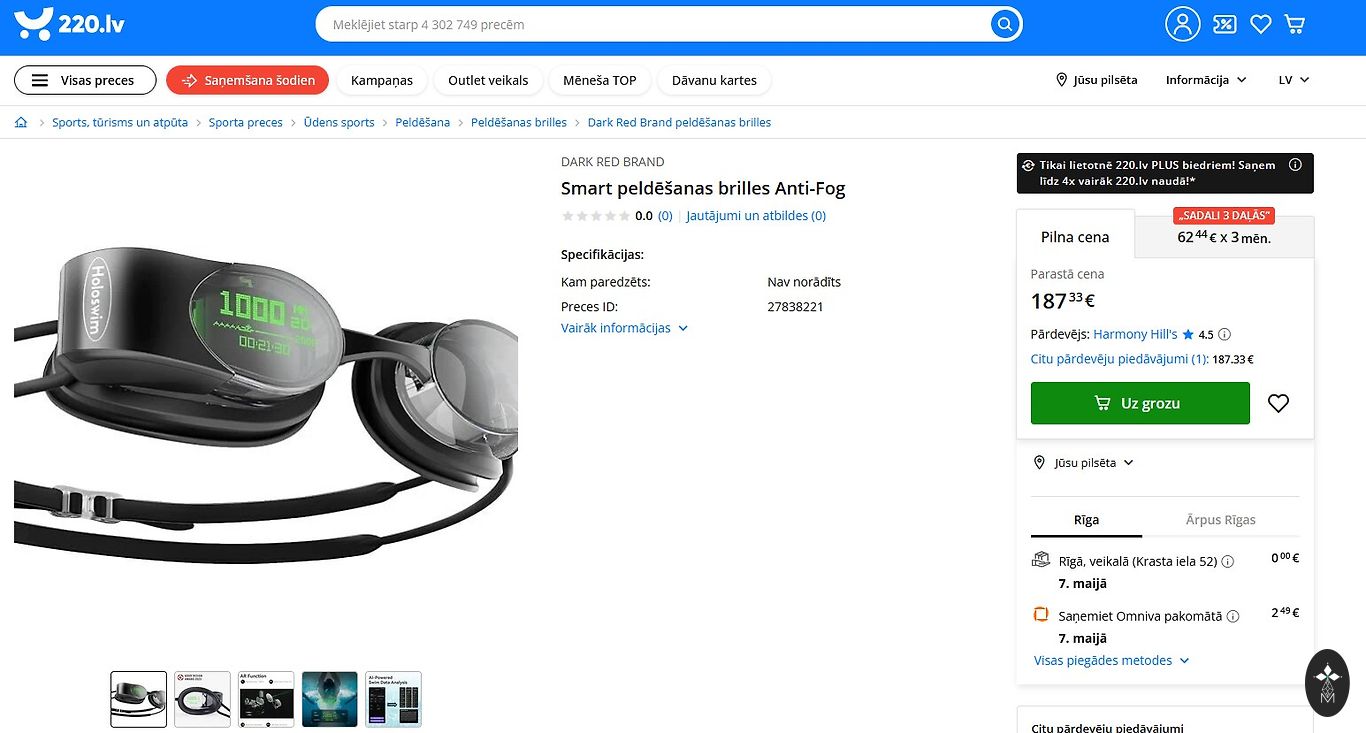Image resolution: width=1366 pixels, height=733 pixels.
Task: Switch to the Ārpus Rīgas delivery tab
Action: pyautogui.click(x=1220, y=520)
